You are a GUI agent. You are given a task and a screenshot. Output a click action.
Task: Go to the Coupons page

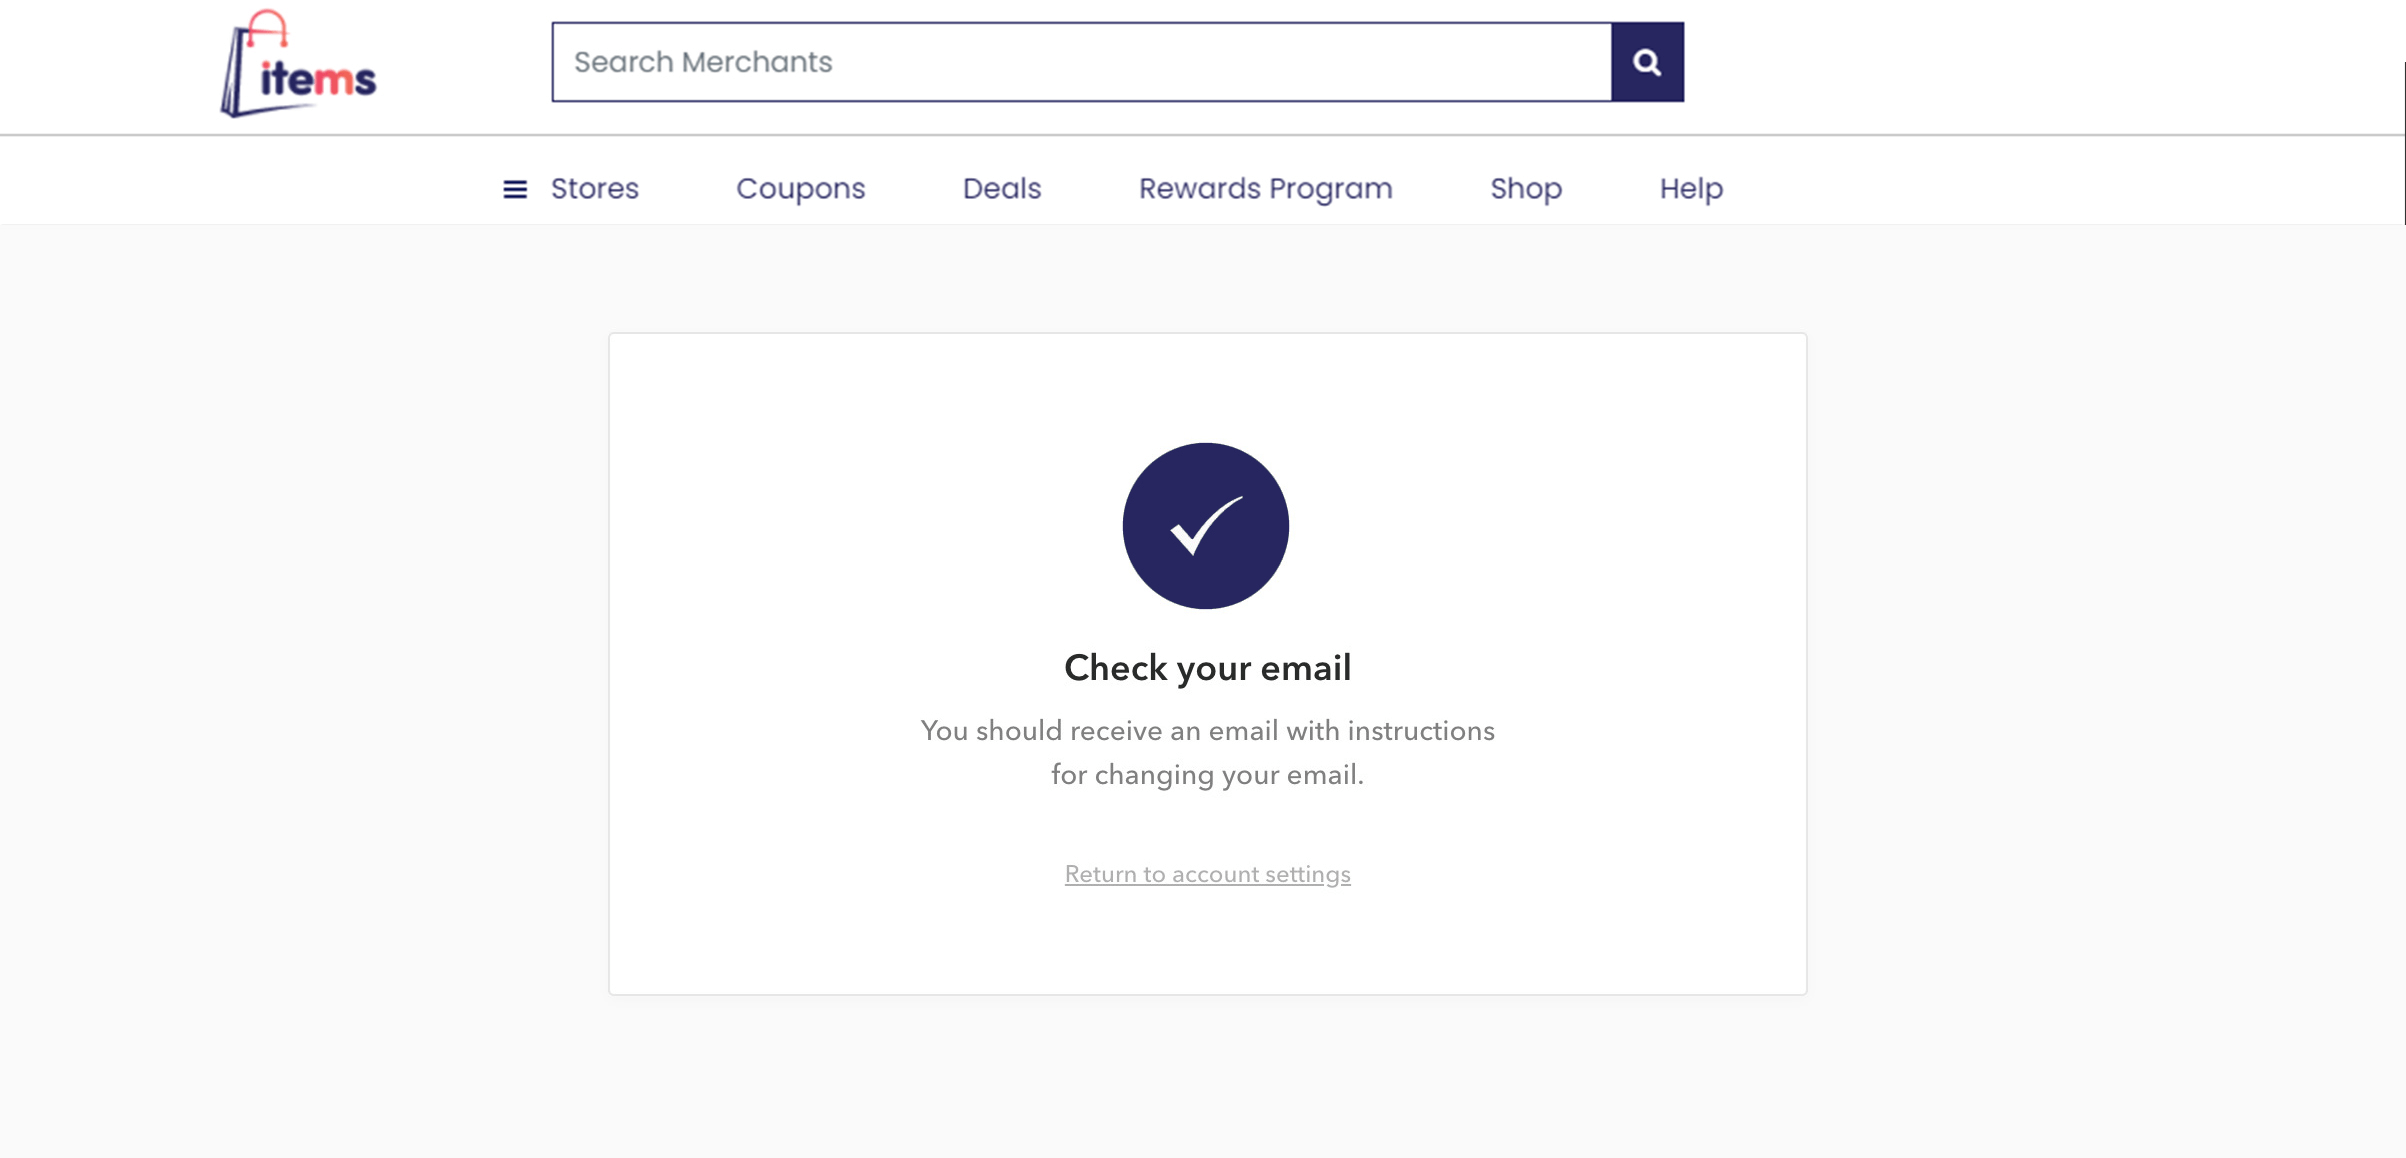pyautogui.click(x=800, y=189)
